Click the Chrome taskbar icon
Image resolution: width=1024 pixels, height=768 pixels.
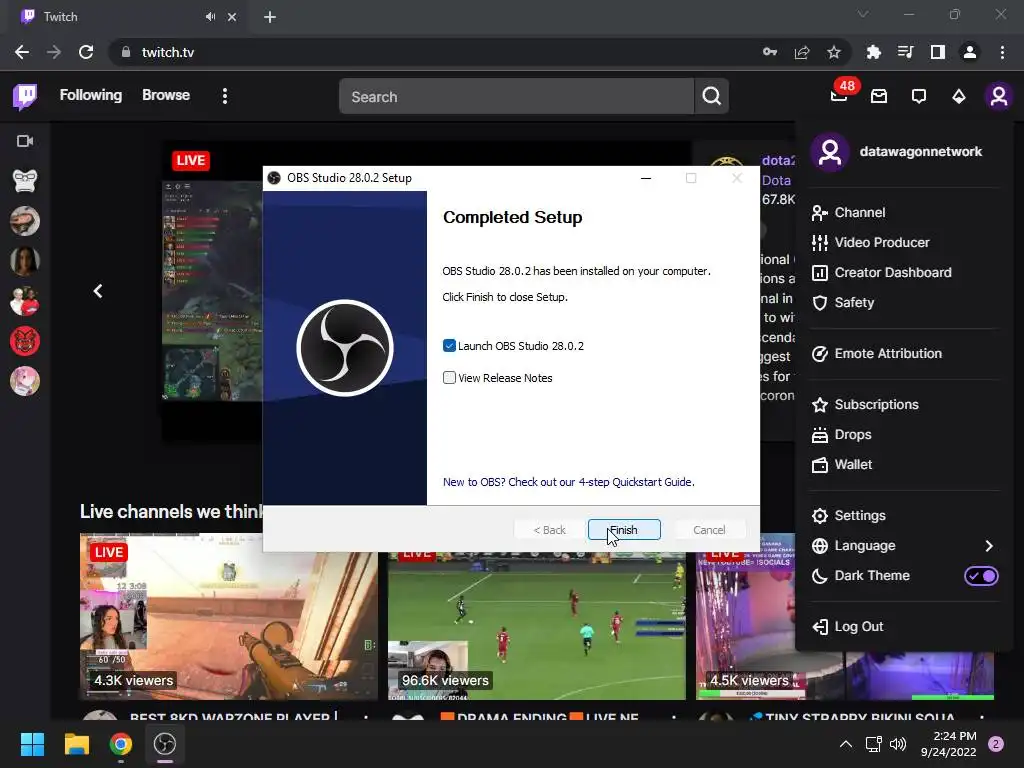(120, 744)
